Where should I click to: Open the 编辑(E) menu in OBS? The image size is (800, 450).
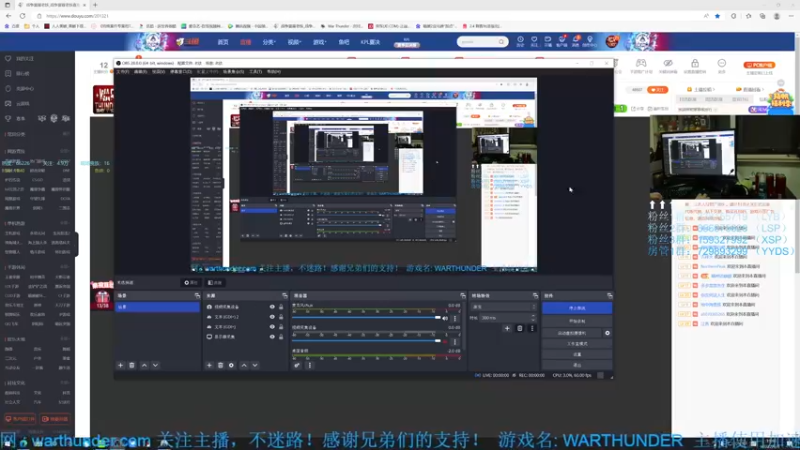click(140, 72)
